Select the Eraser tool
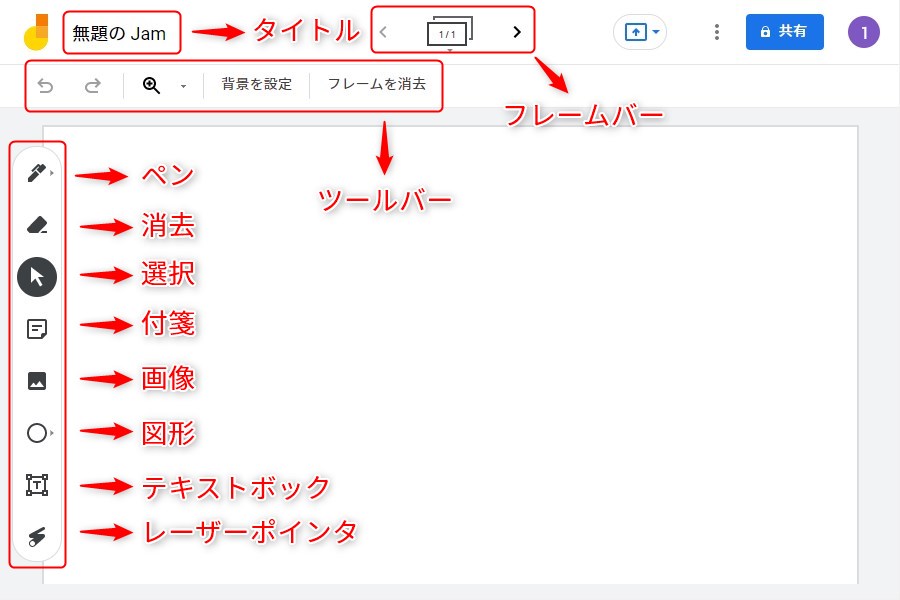 point(37,224)
